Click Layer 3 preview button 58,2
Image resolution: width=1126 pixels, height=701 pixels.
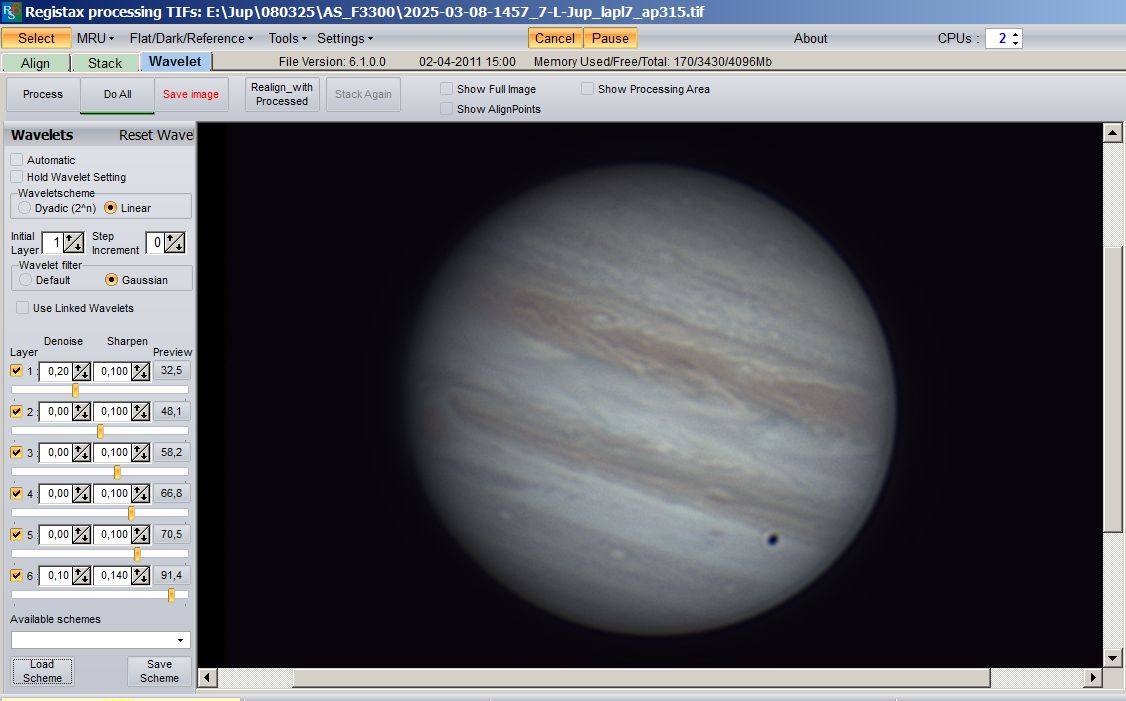pos(171,453)
